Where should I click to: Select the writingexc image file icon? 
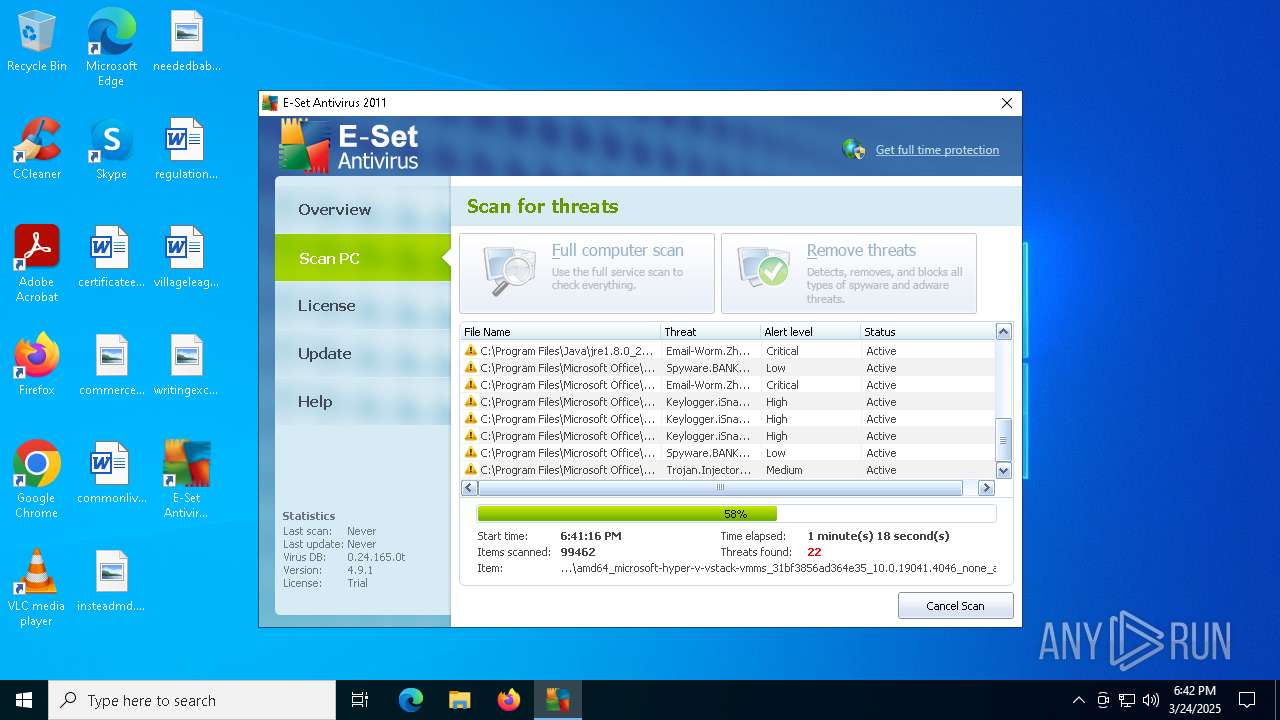tap(186, 366)
